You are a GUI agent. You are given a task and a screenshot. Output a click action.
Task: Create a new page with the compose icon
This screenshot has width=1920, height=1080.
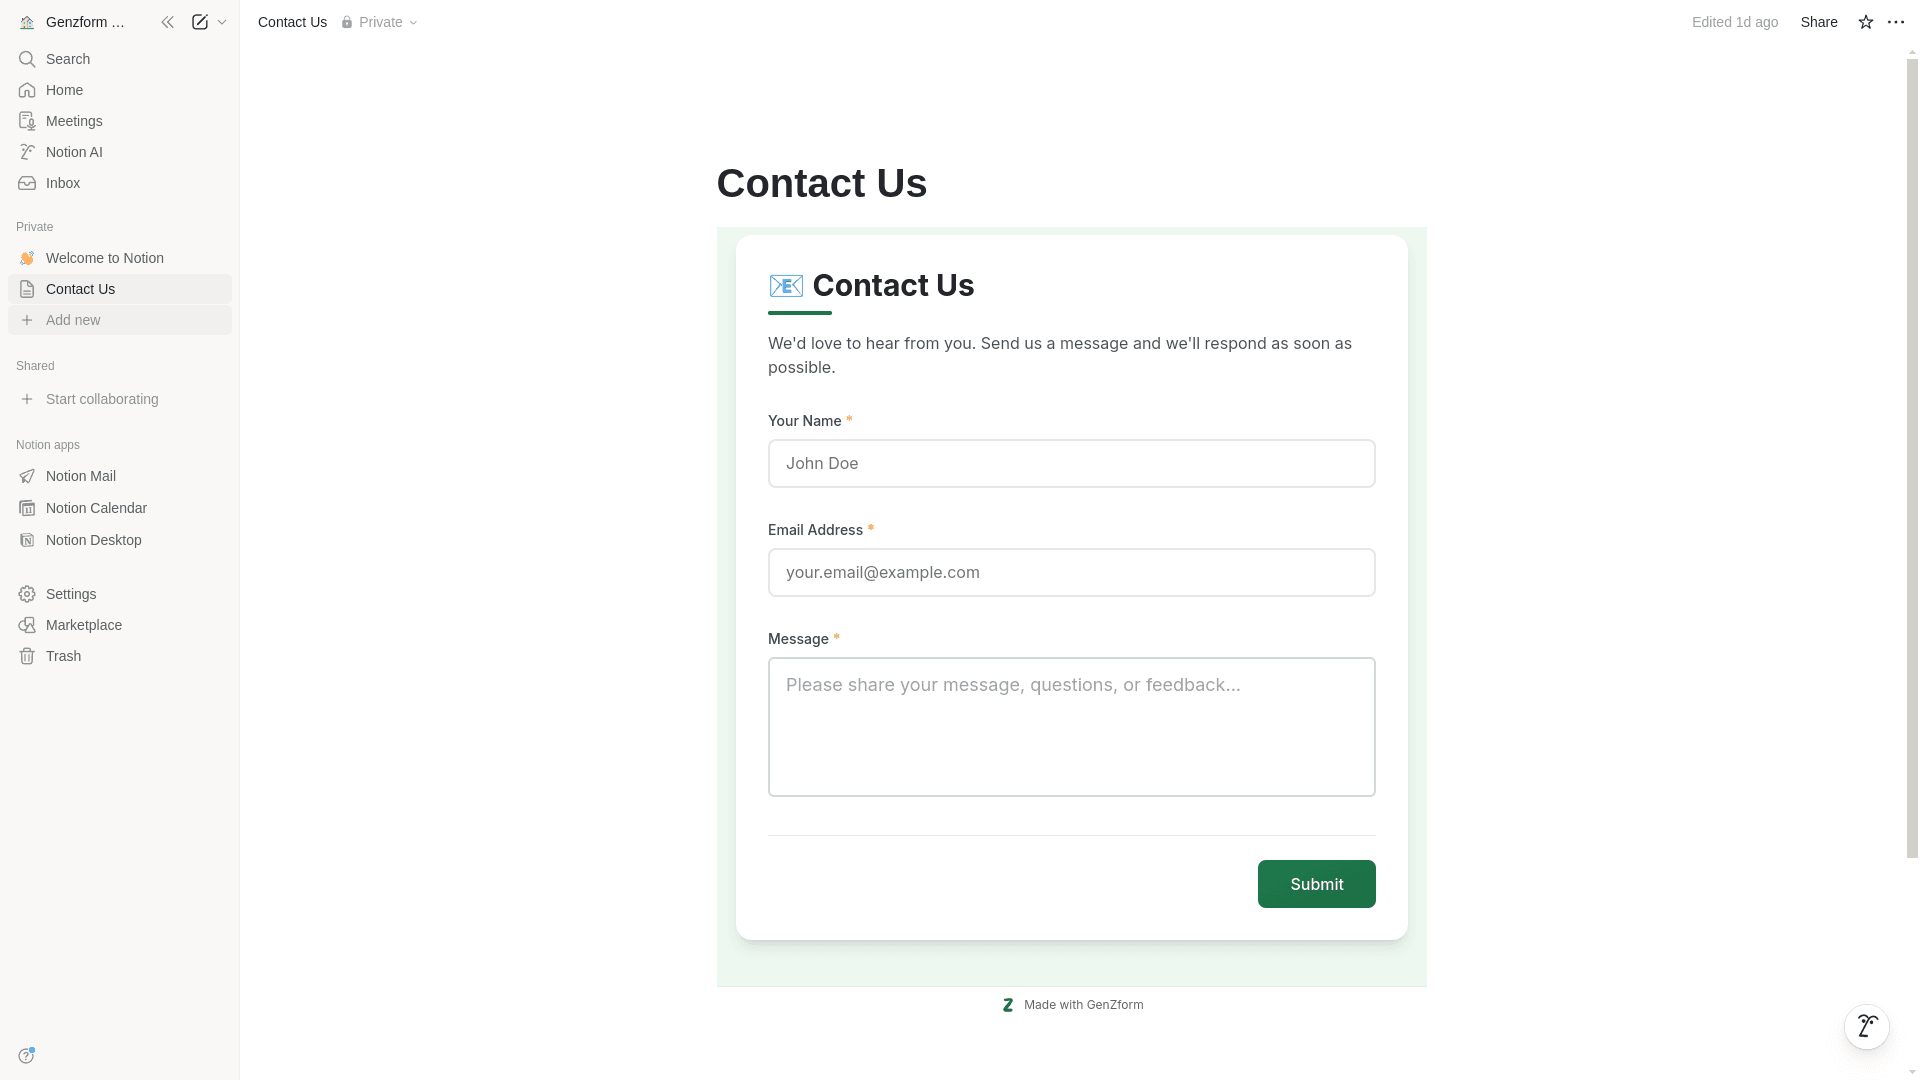coord(199,22)
